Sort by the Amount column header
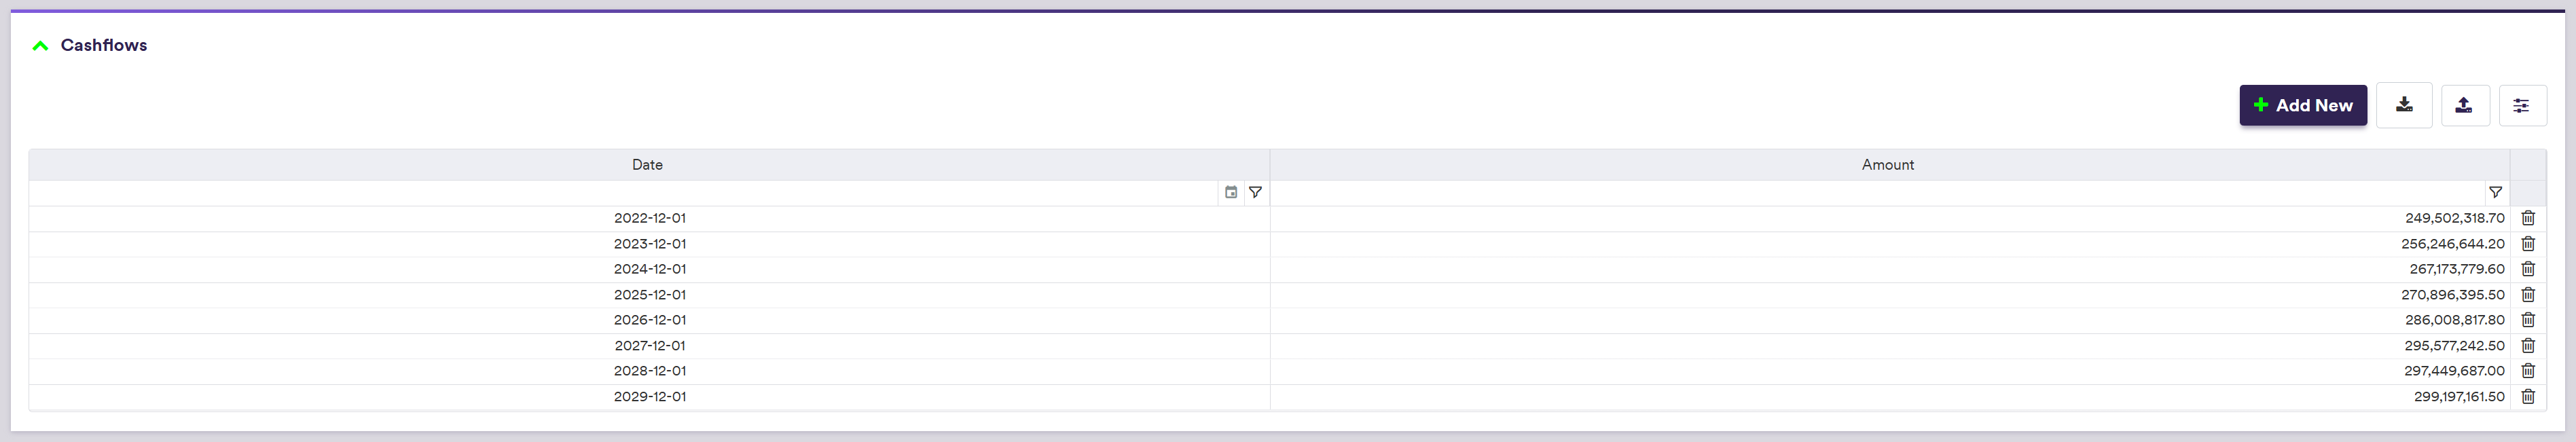The image size is (2576, 442). (1887, 165)
